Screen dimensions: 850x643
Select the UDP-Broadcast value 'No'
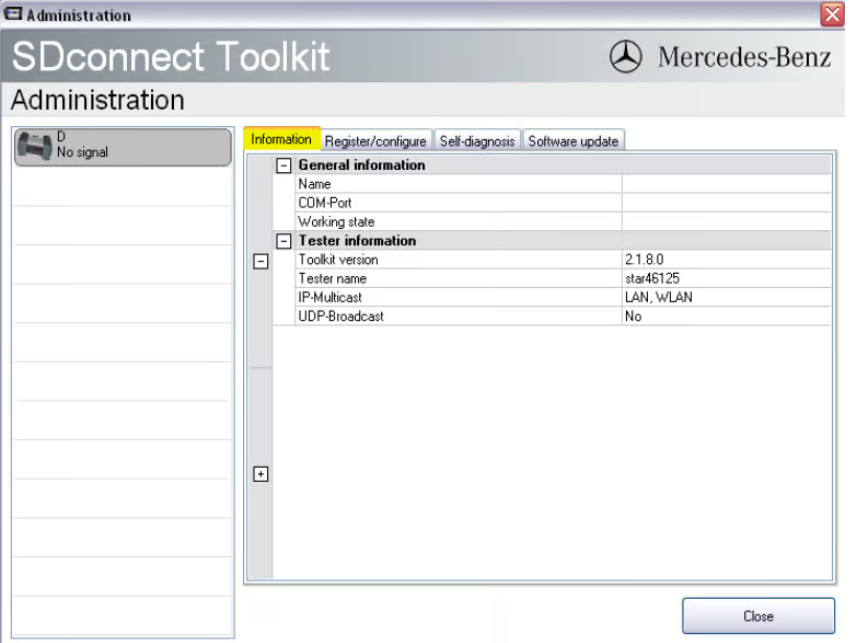[x=633, y=317]
